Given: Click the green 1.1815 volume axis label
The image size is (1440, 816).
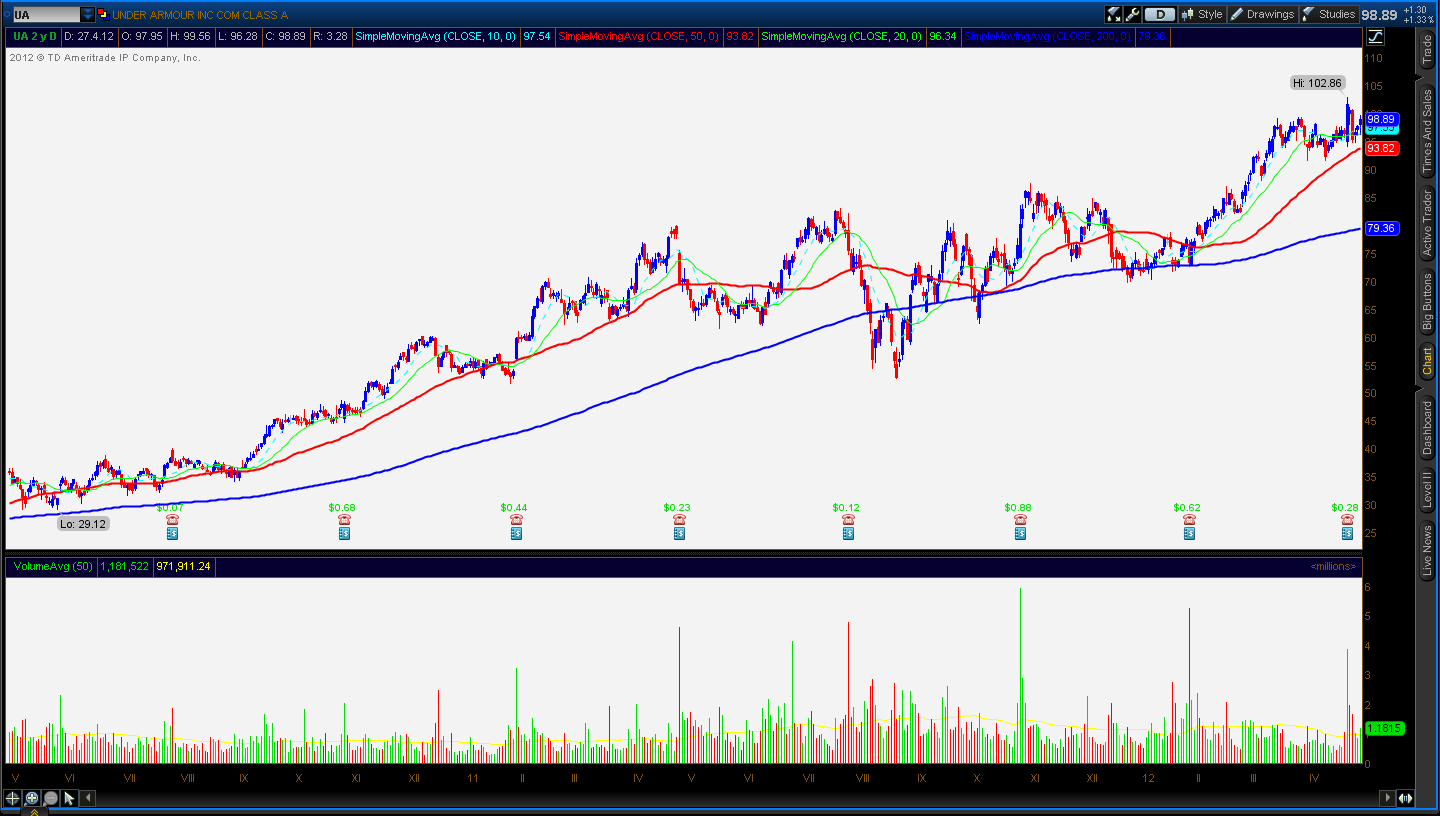Looking at the screenshot, I should [x=1384, y=729].
